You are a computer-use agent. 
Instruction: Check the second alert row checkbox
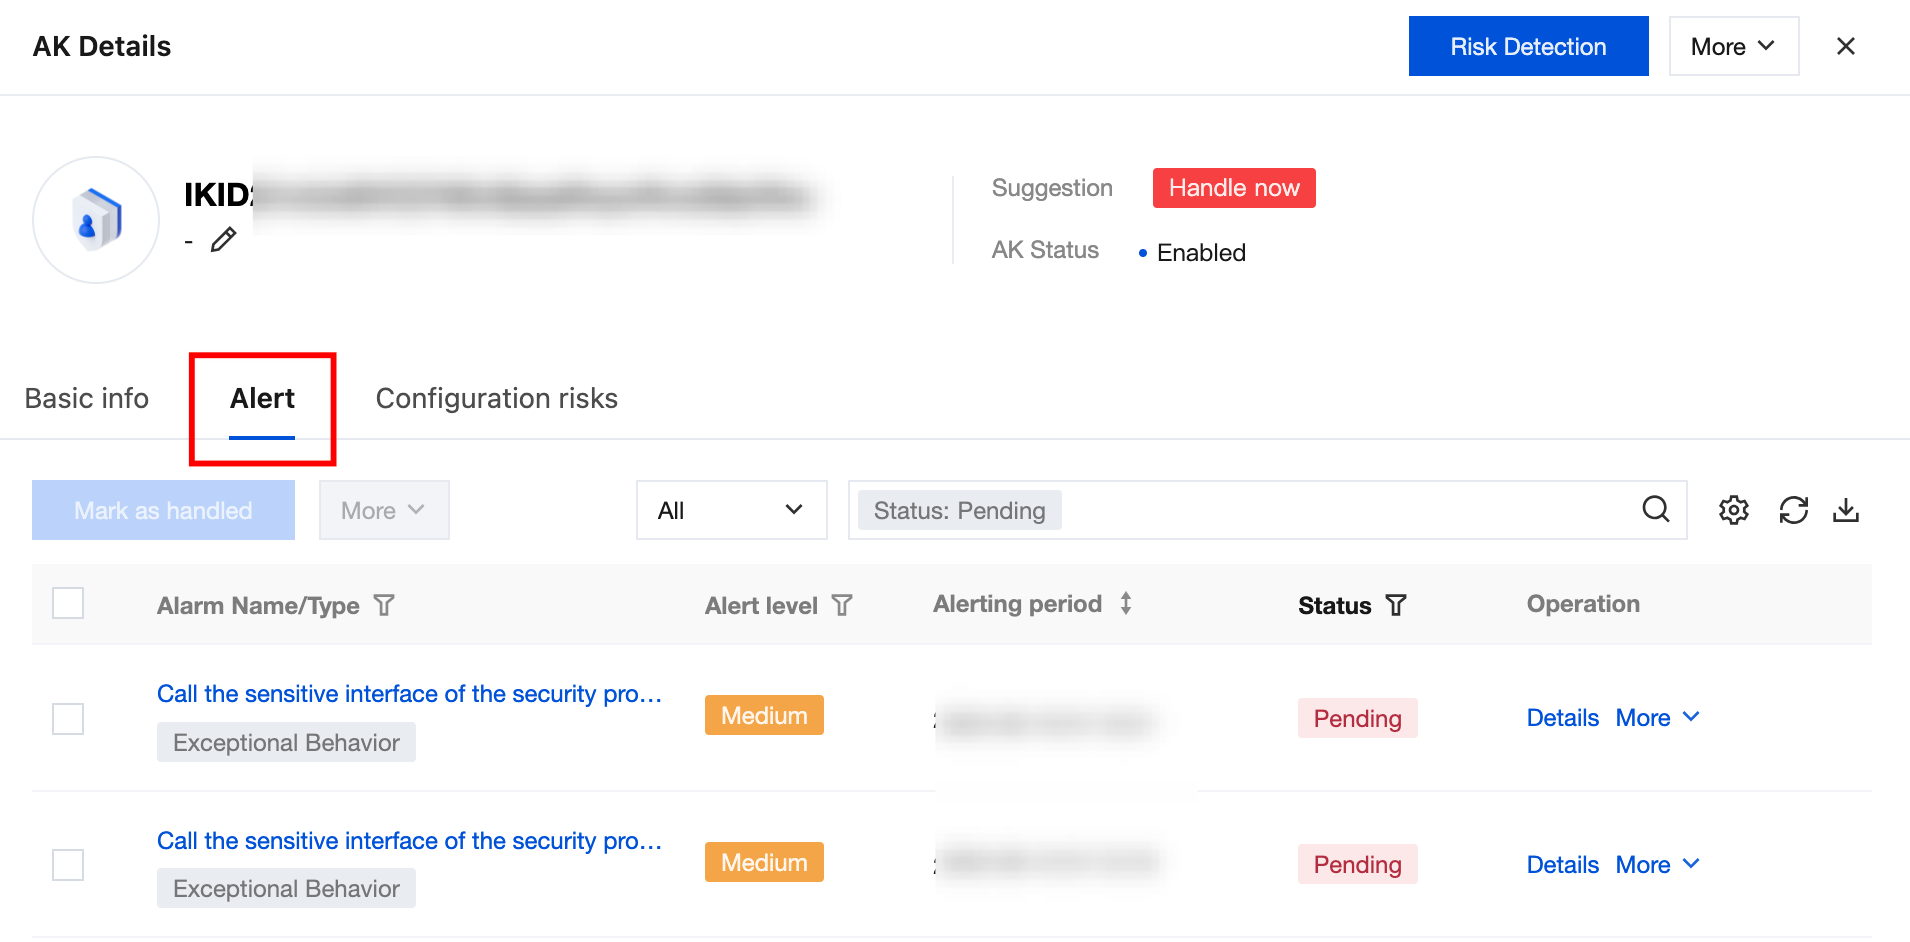68,864
